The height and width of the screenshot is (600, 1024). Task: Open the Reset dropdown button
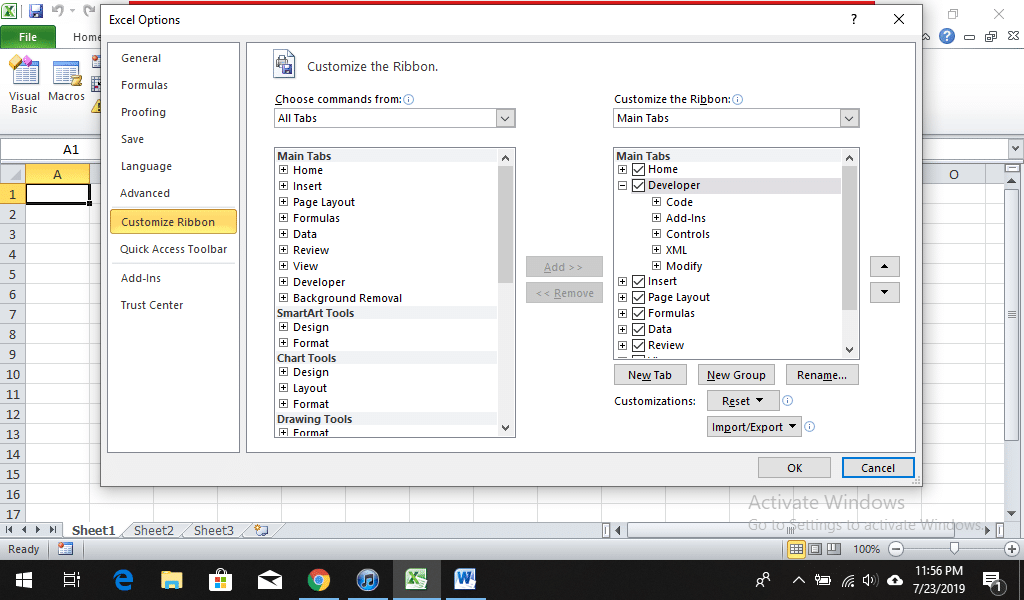coord(743,401)
